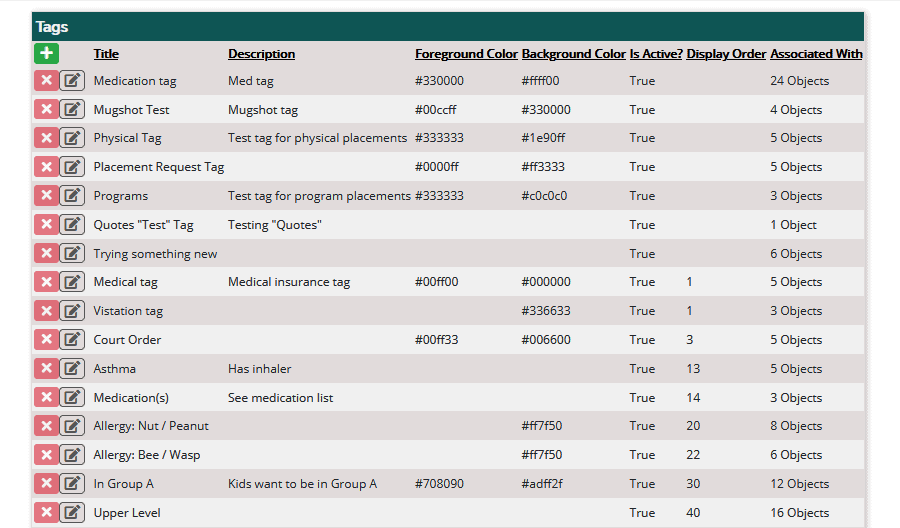900x528 pixels.
Task: Edit the Asthma tag
Action: click(72, 368)
